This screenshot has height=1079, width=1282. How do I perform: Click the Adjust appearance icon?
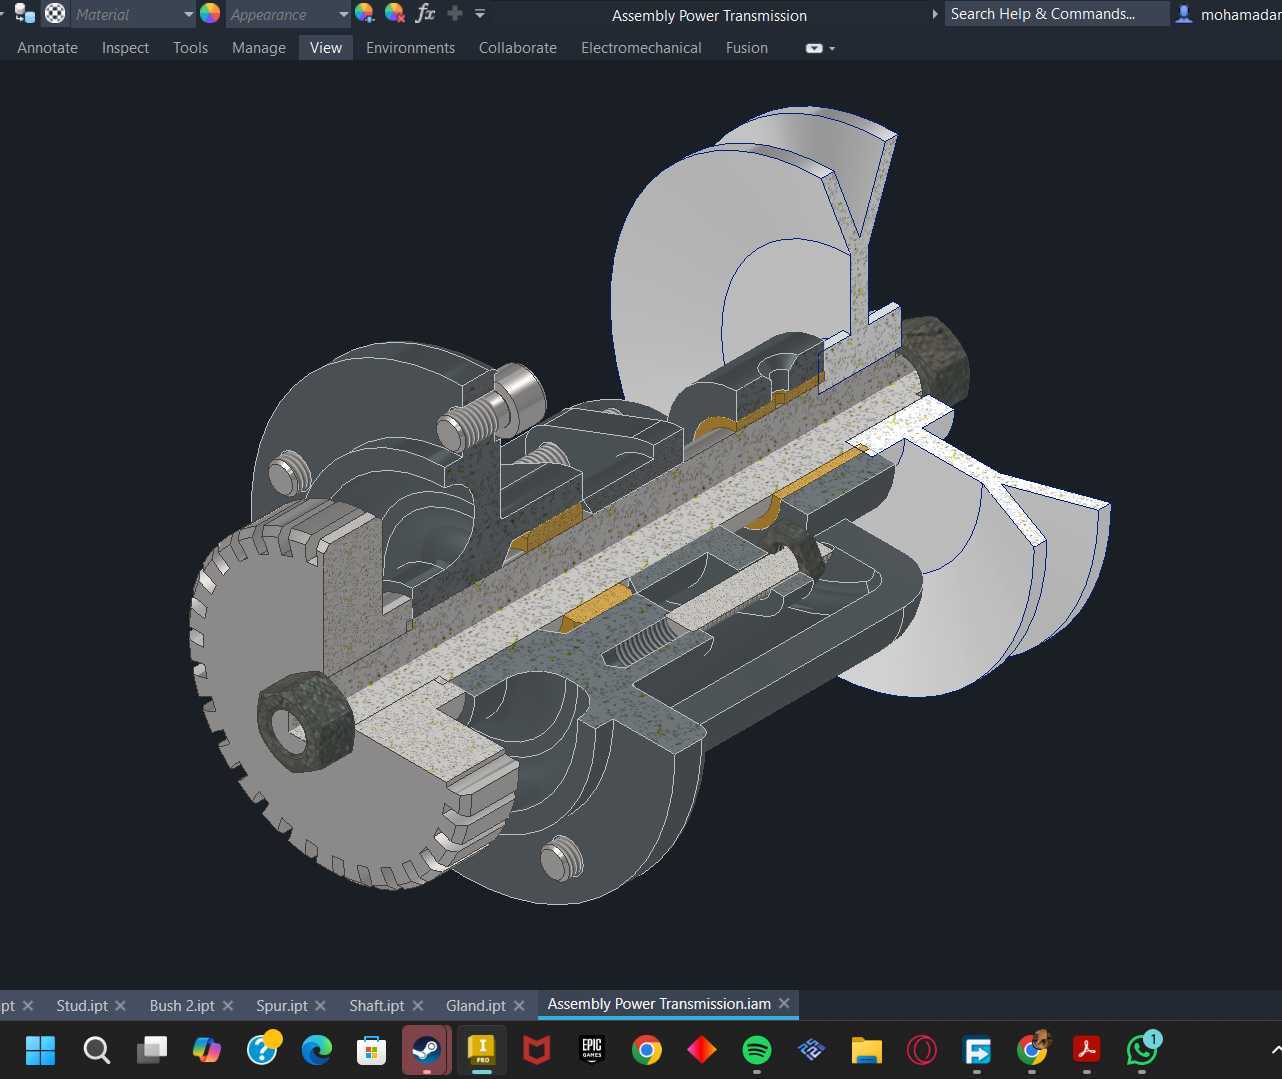pyautogui.click(x=365, y=13)
